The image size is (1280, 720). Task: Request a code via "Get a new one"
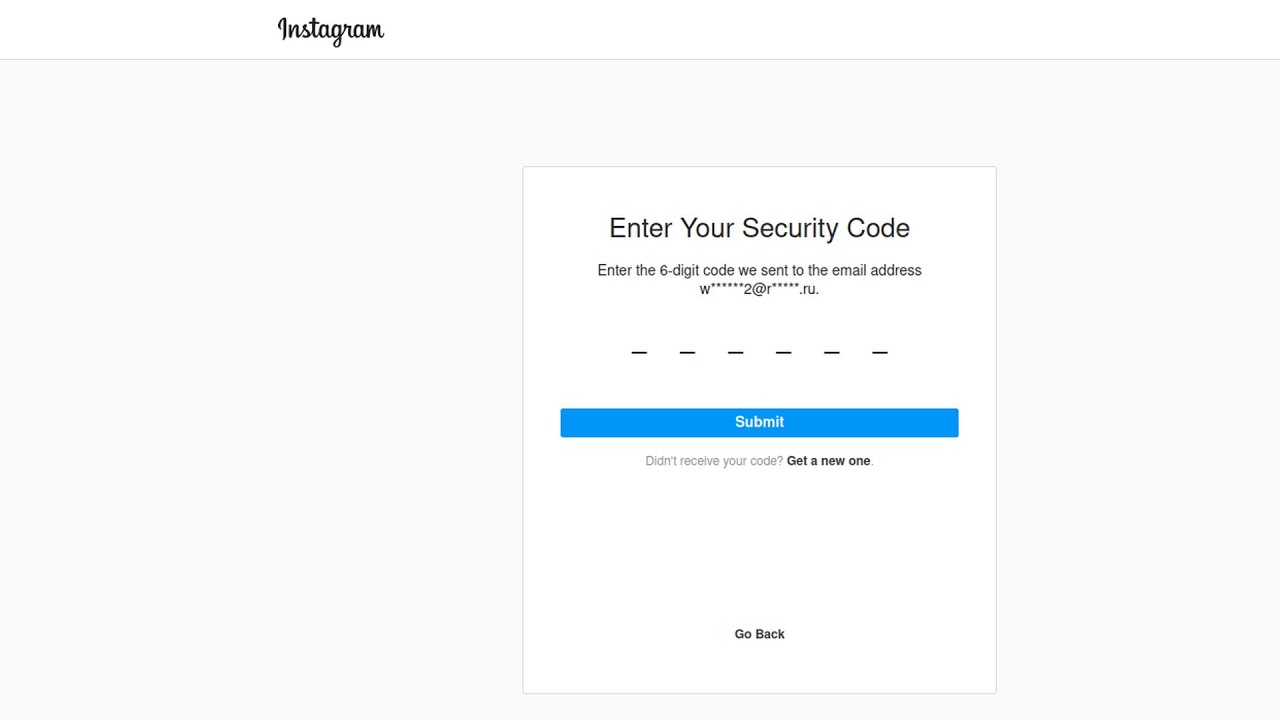pyautogui.click(x=828, y=461)
